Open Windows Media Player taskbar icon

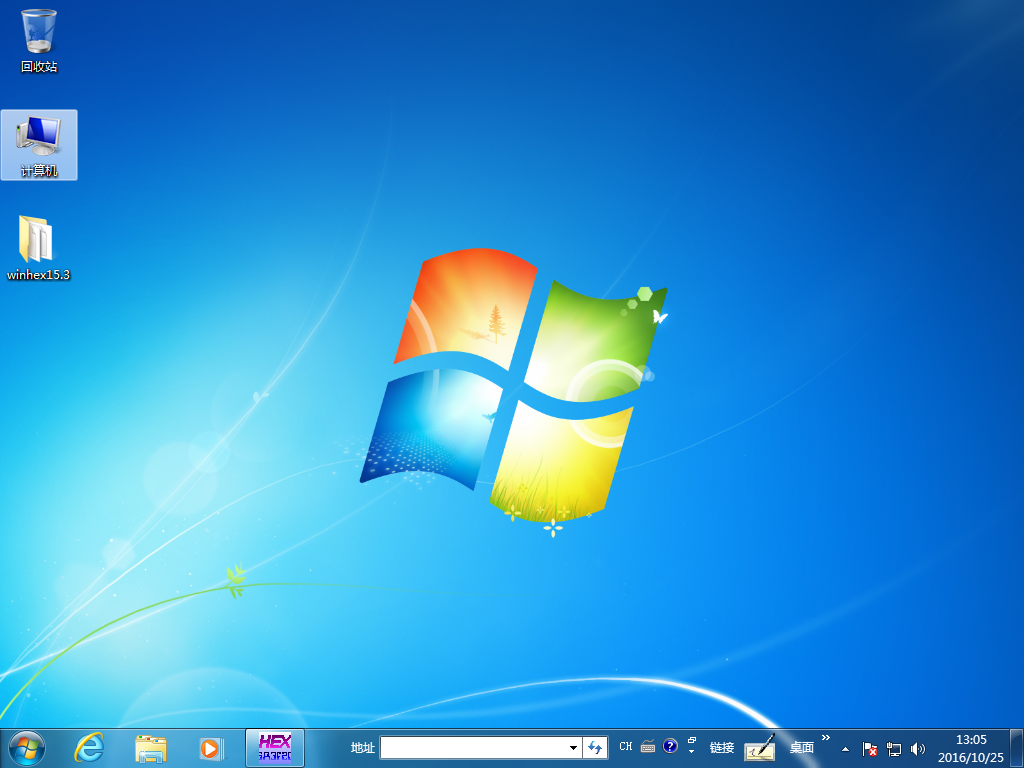[211, 748]
